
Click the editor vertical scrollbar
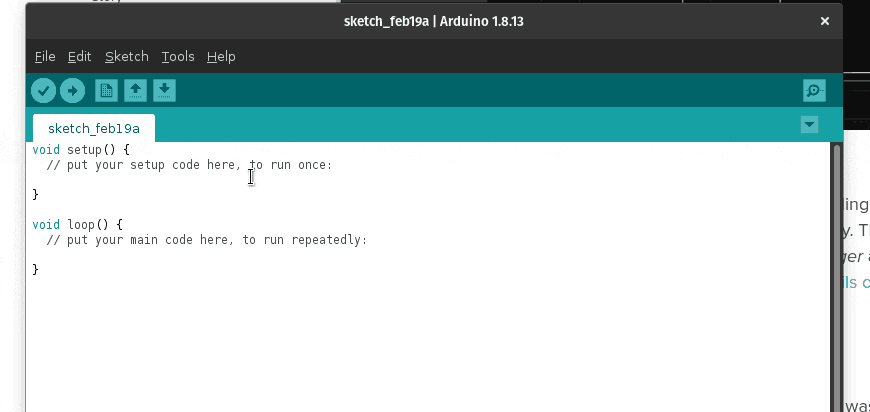click(837, 277)
